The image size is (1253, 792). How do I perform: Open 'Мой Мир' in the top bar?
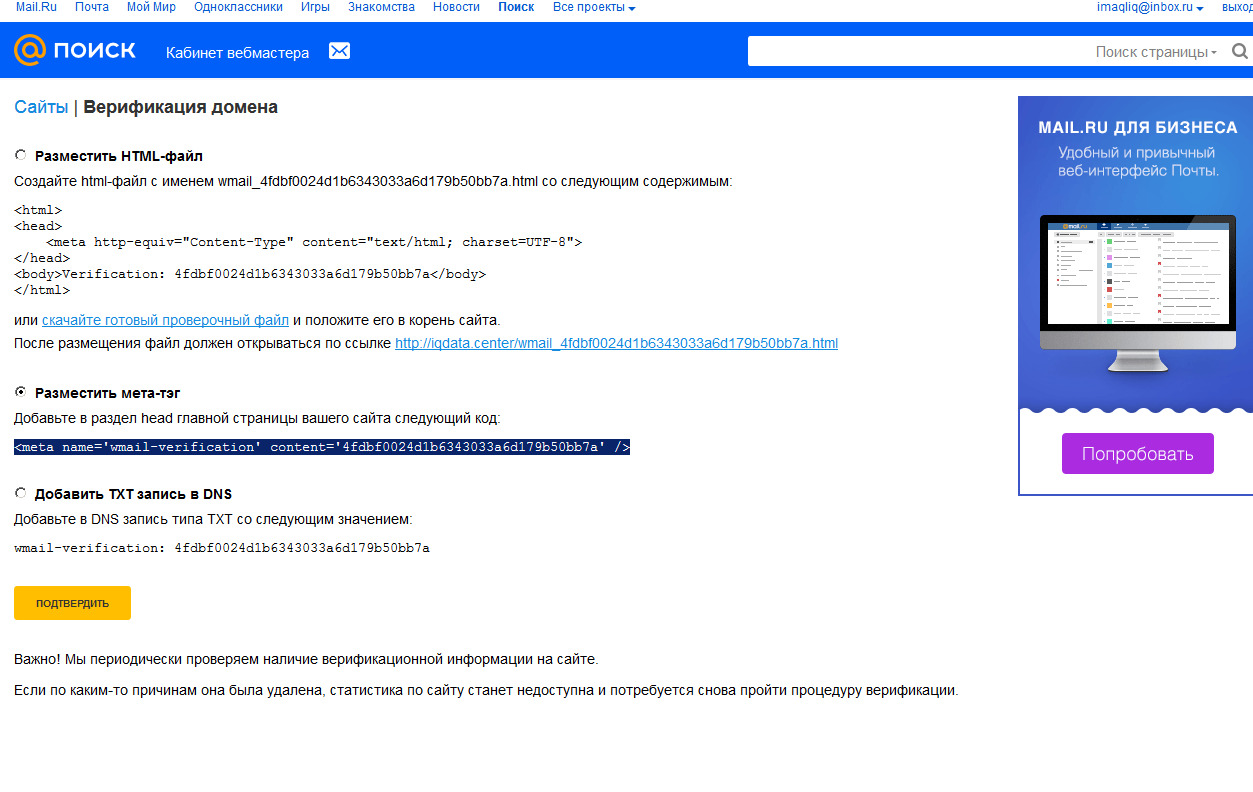[151, 7]
